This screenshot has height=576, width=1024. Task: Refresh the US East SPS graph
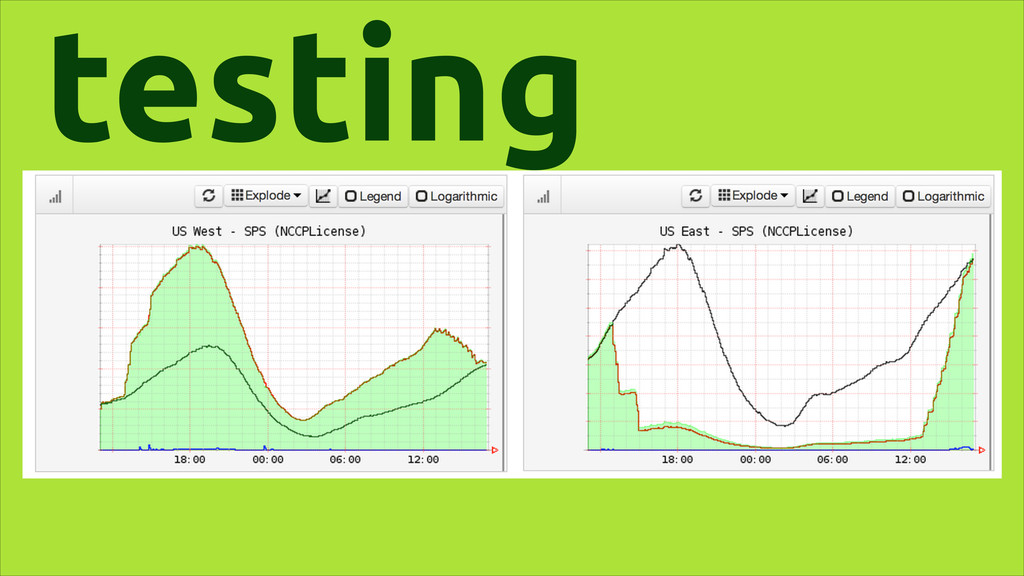pos(696,196)
